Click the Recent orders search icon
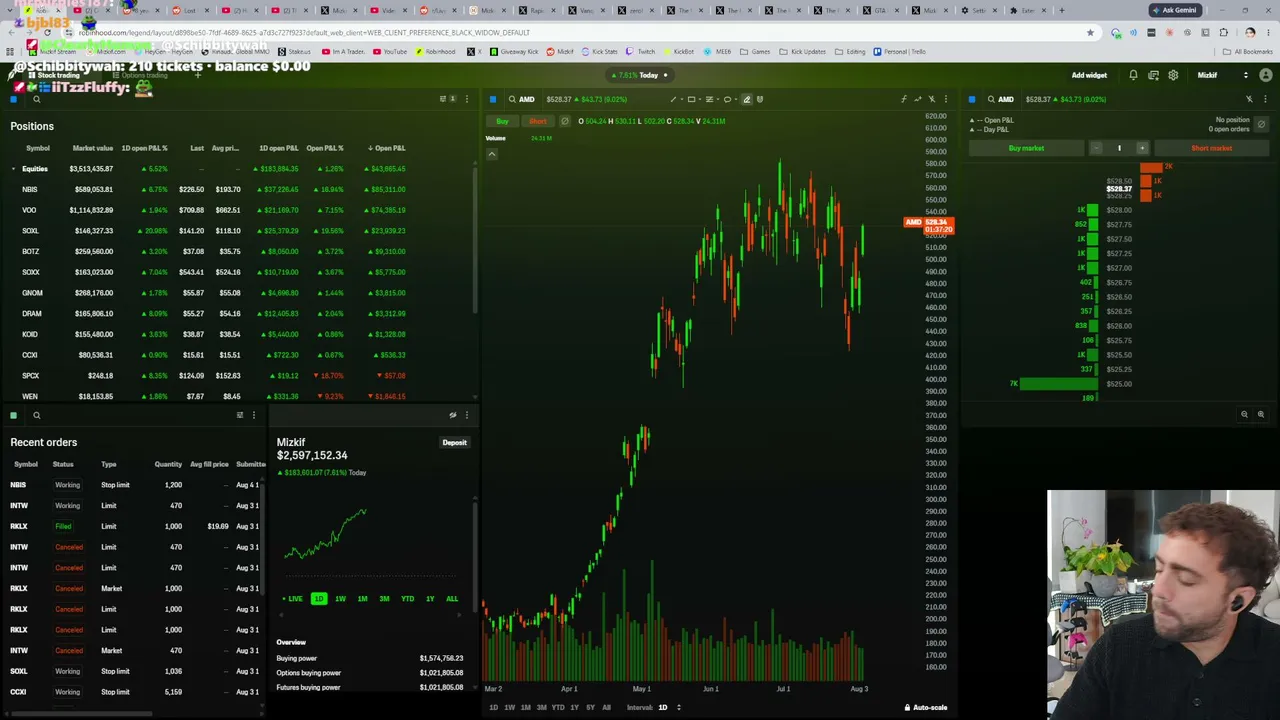1280x720 pixels. (36, 415)
